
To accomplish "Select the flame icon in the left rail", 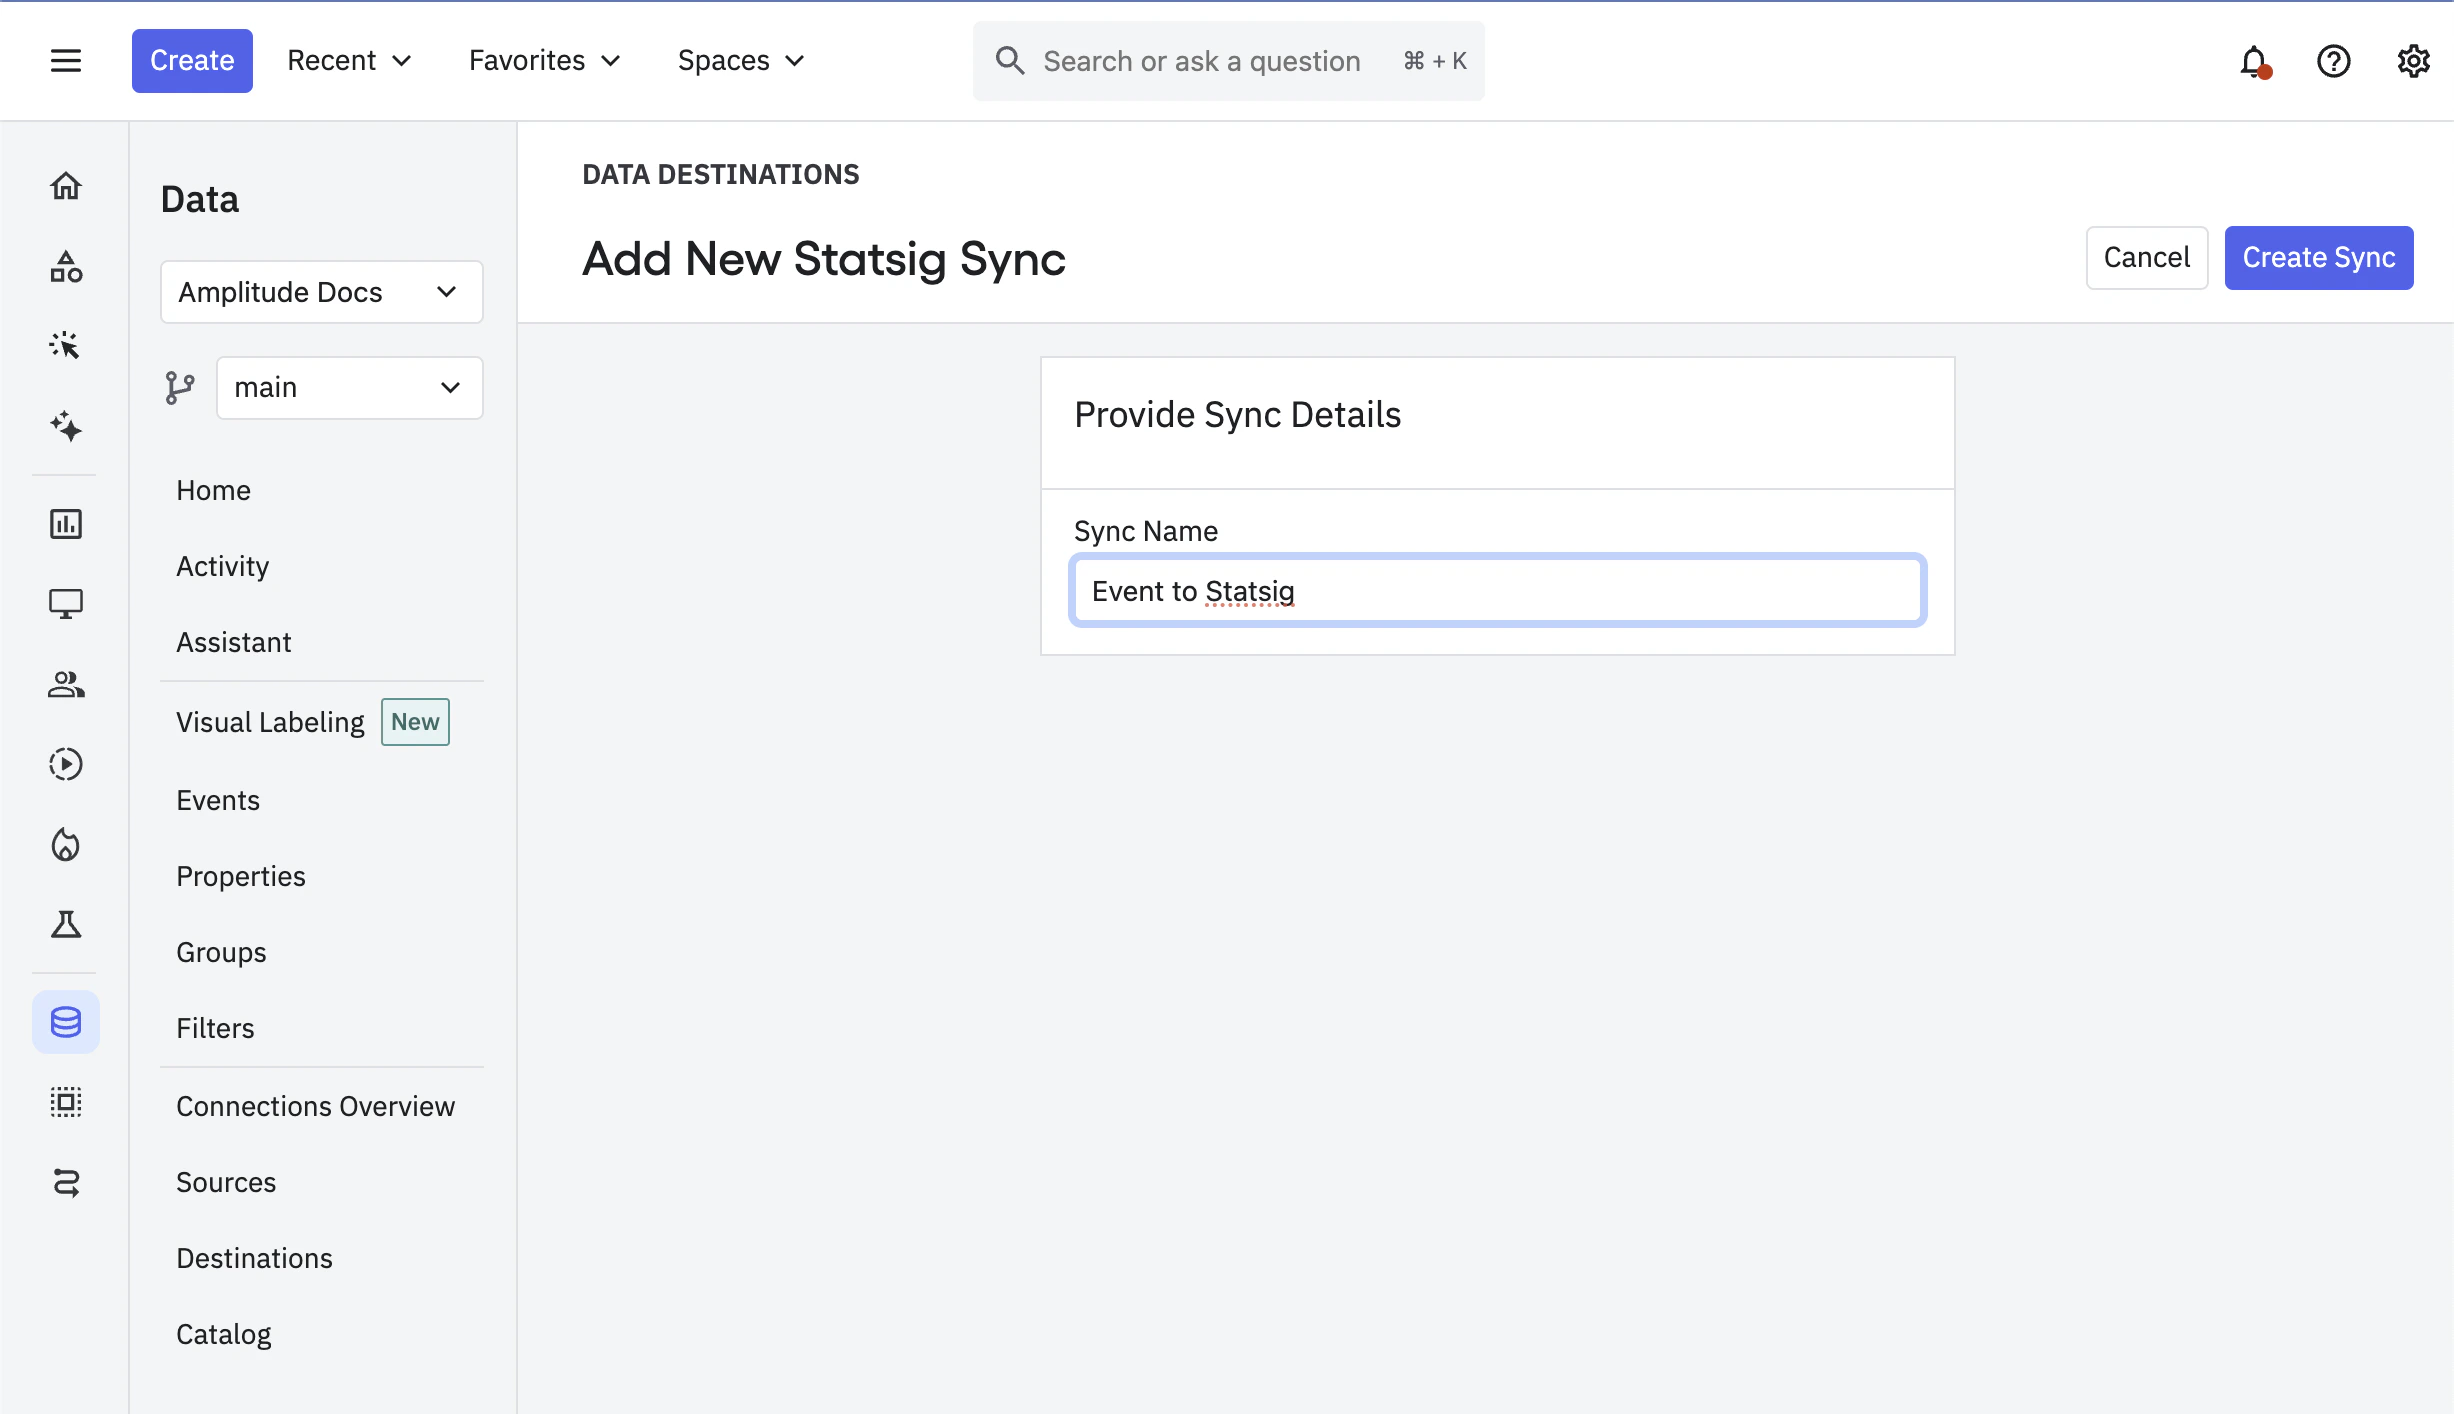I will tap(65, 845).
